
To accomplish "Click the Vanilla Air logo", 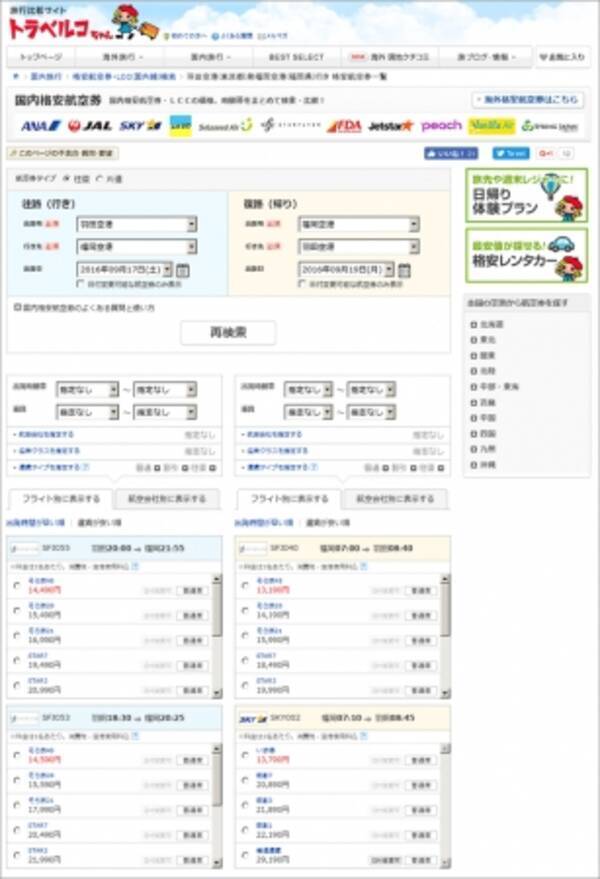I will 491,126.
